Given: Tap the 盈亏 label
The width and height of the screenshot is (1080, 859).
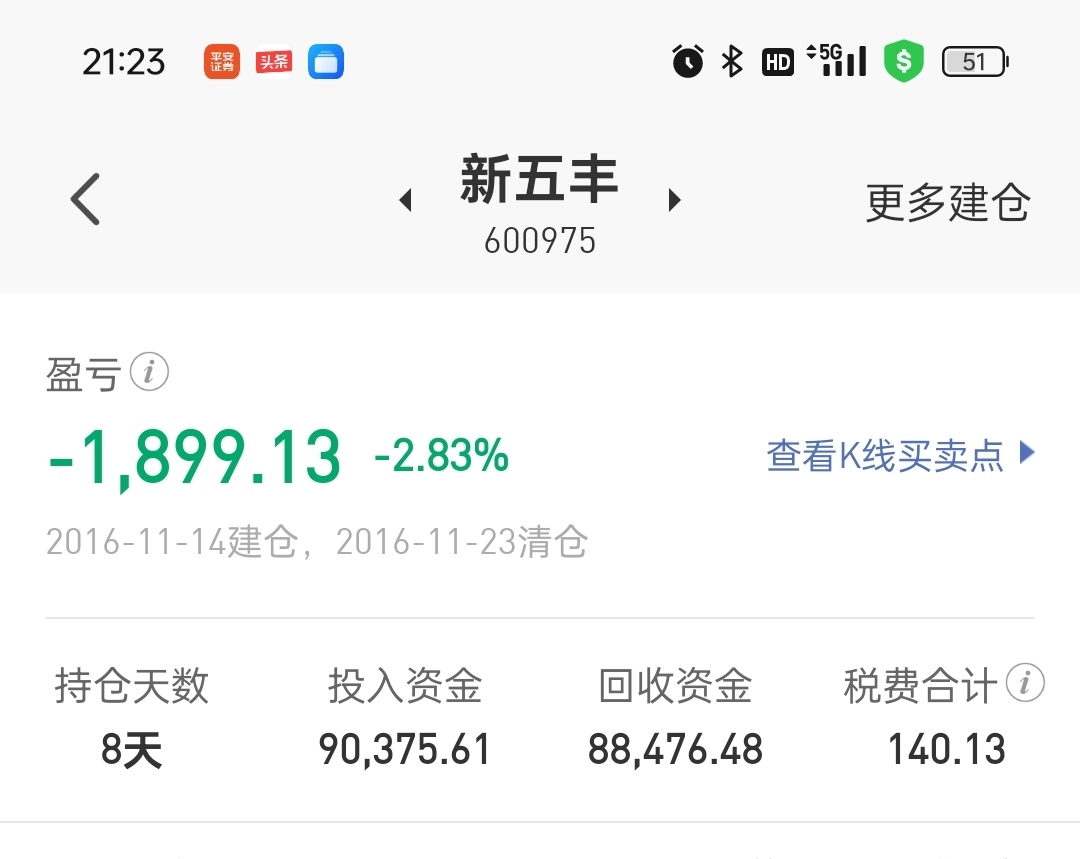Looking at the screenshot, I should point(83,374).
